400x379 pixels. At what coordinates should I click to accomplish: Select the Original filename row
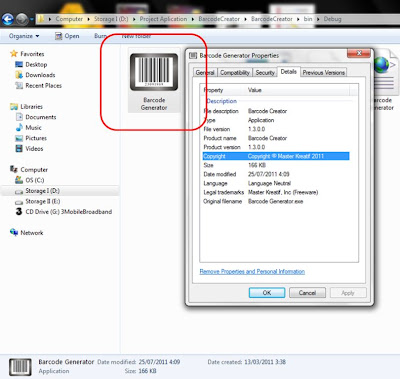(276, 201)
